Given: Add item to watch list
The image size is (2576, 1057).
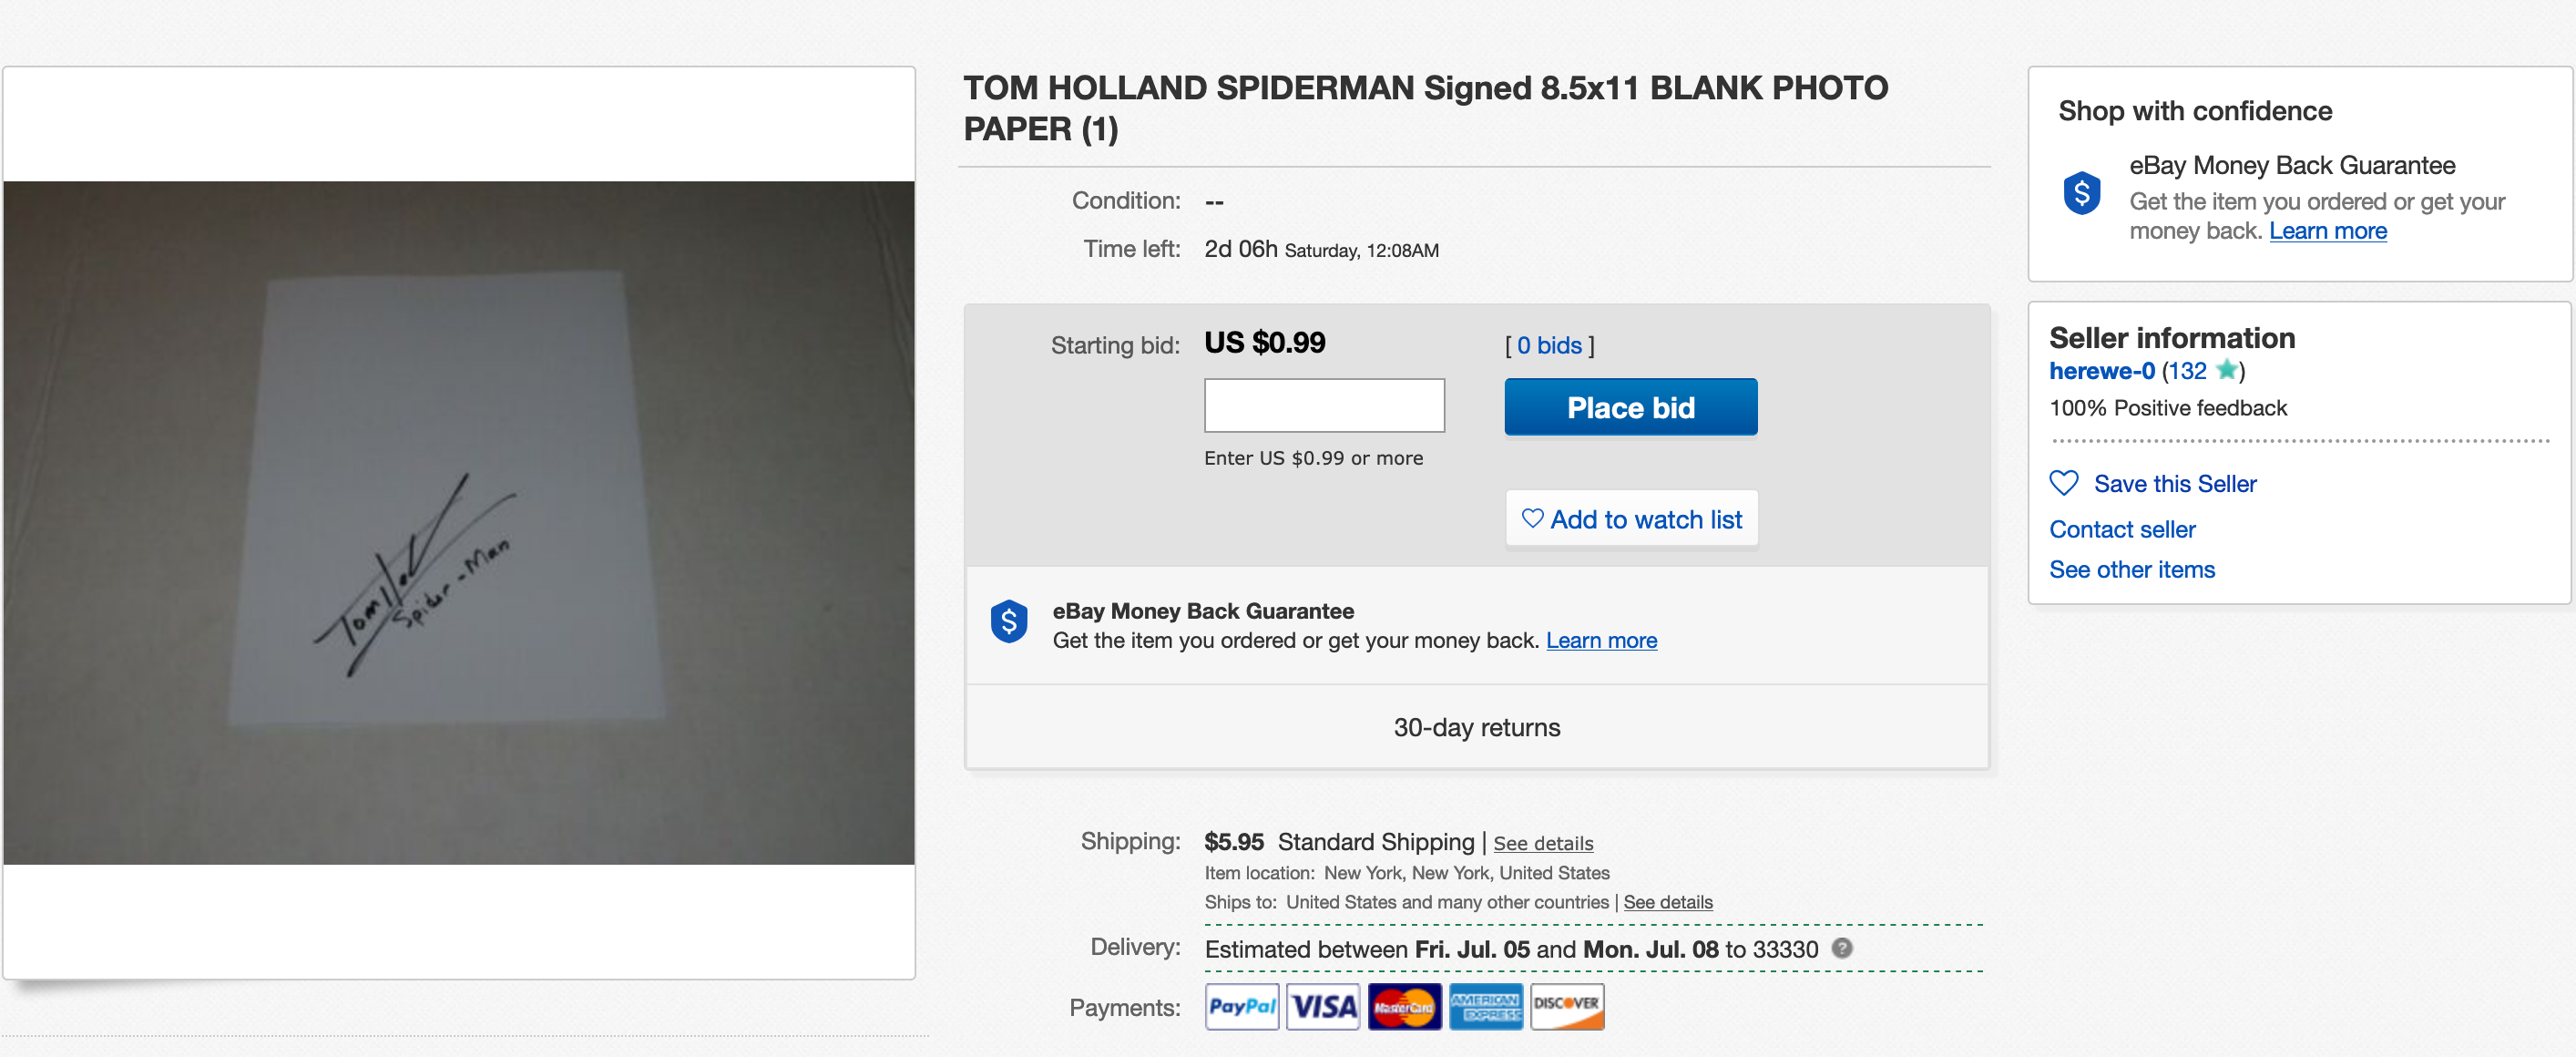Looking at the screenshot, I should [x=1631, y=519].
